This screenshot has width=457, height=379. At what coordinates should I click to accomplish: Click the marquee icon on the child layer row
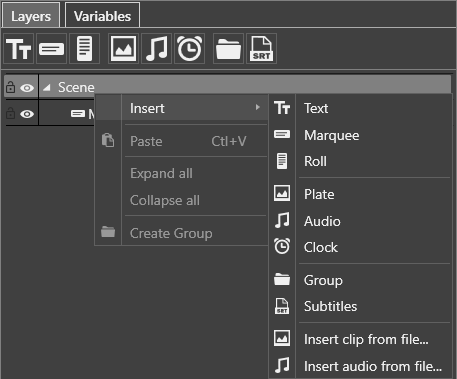78,114
